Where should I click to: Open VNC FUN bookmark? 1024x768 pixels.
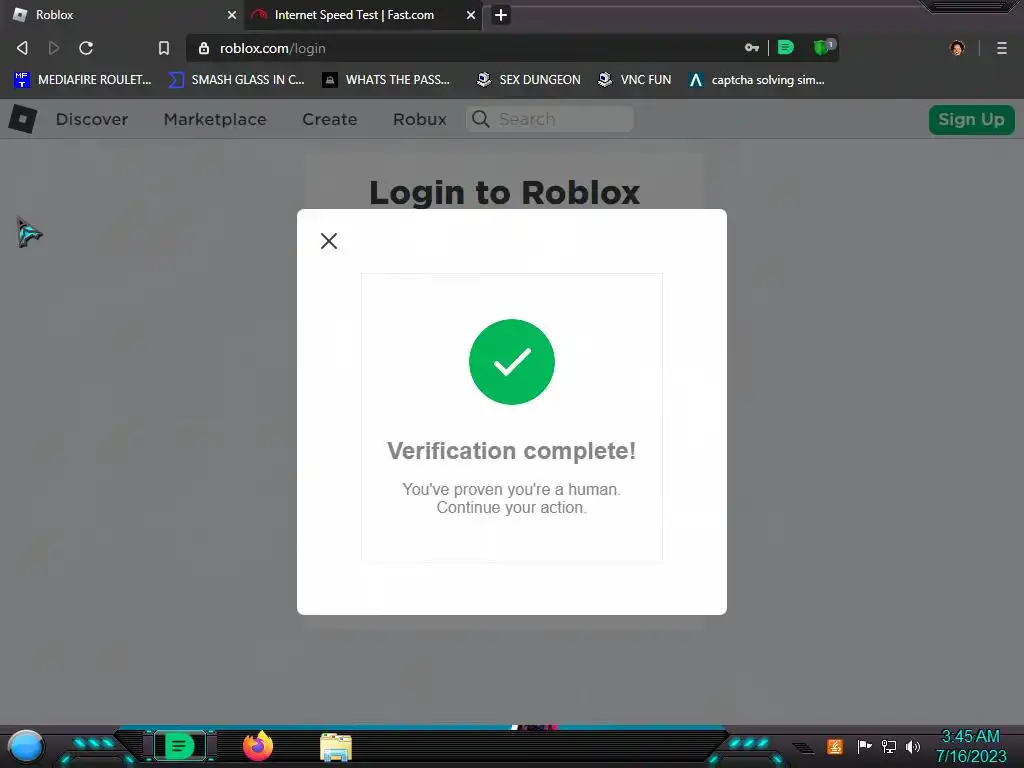(634, 80)
